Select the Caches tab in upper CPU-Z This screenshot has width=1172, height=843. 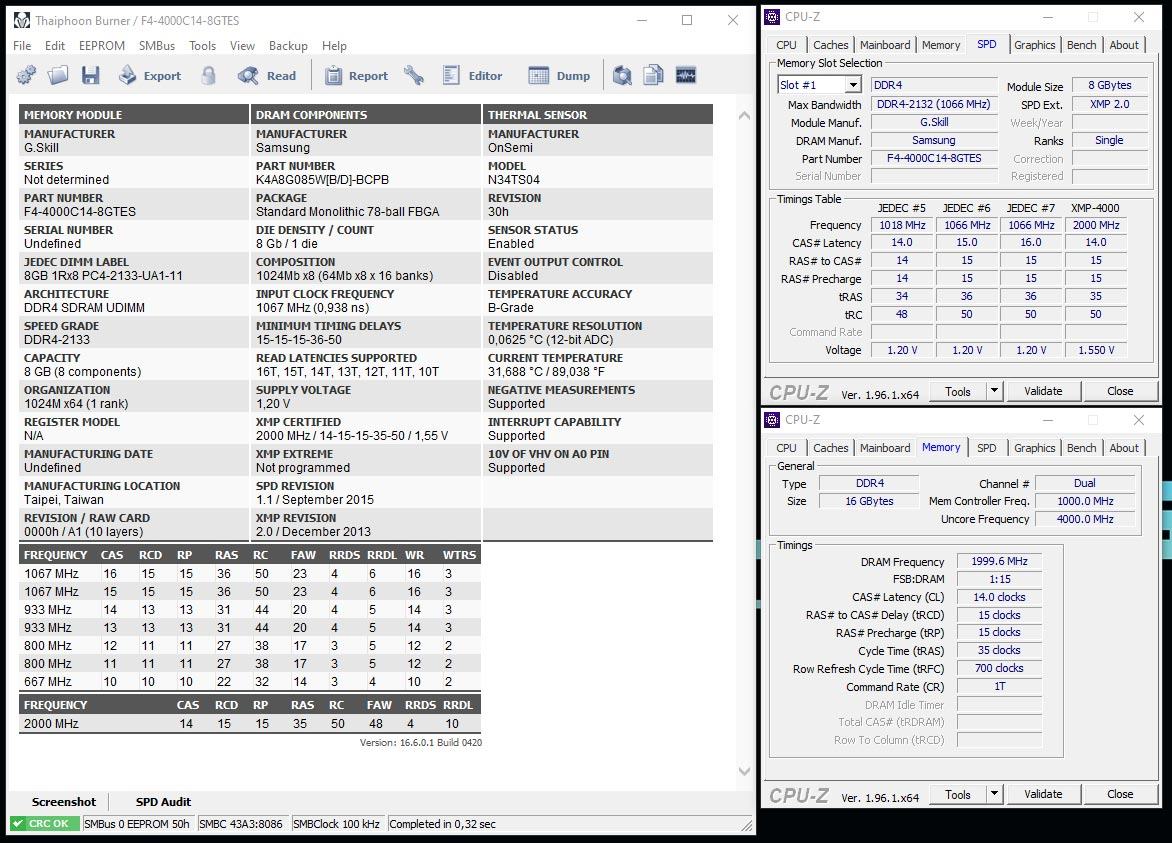click(830, 45)
